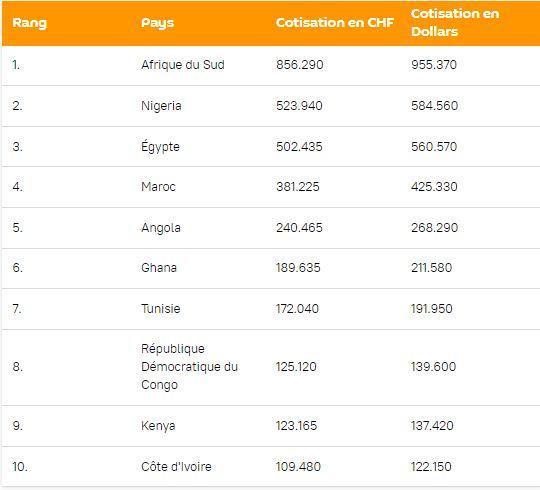Select République Démocratique du Congo cell
Viewport: 540px width, 490px height.
189,367
